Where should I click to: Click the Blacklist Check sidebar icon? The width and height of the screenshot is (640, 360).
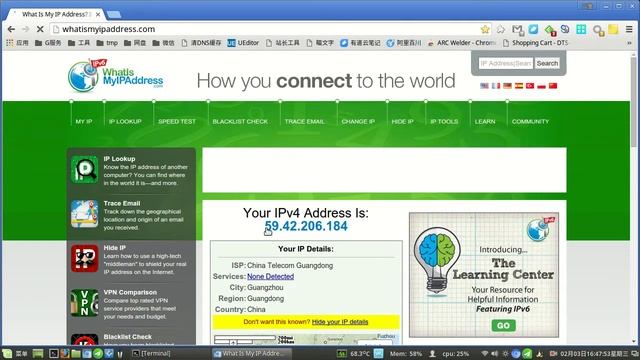tap(84, 340)
